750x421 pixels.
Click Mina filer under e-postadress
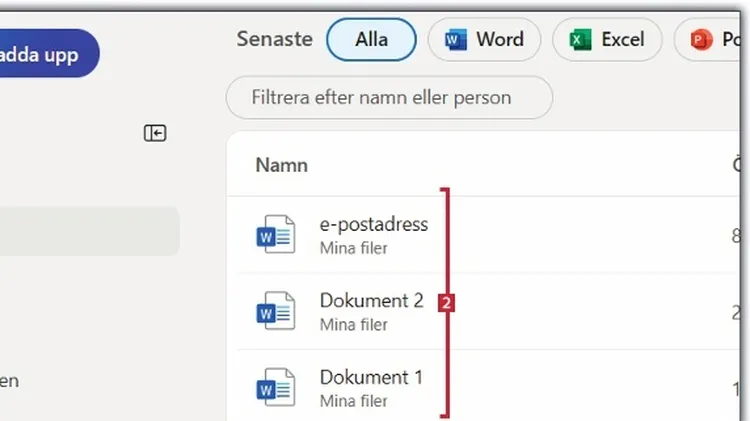pyautogui.click(x=353, y=247)
